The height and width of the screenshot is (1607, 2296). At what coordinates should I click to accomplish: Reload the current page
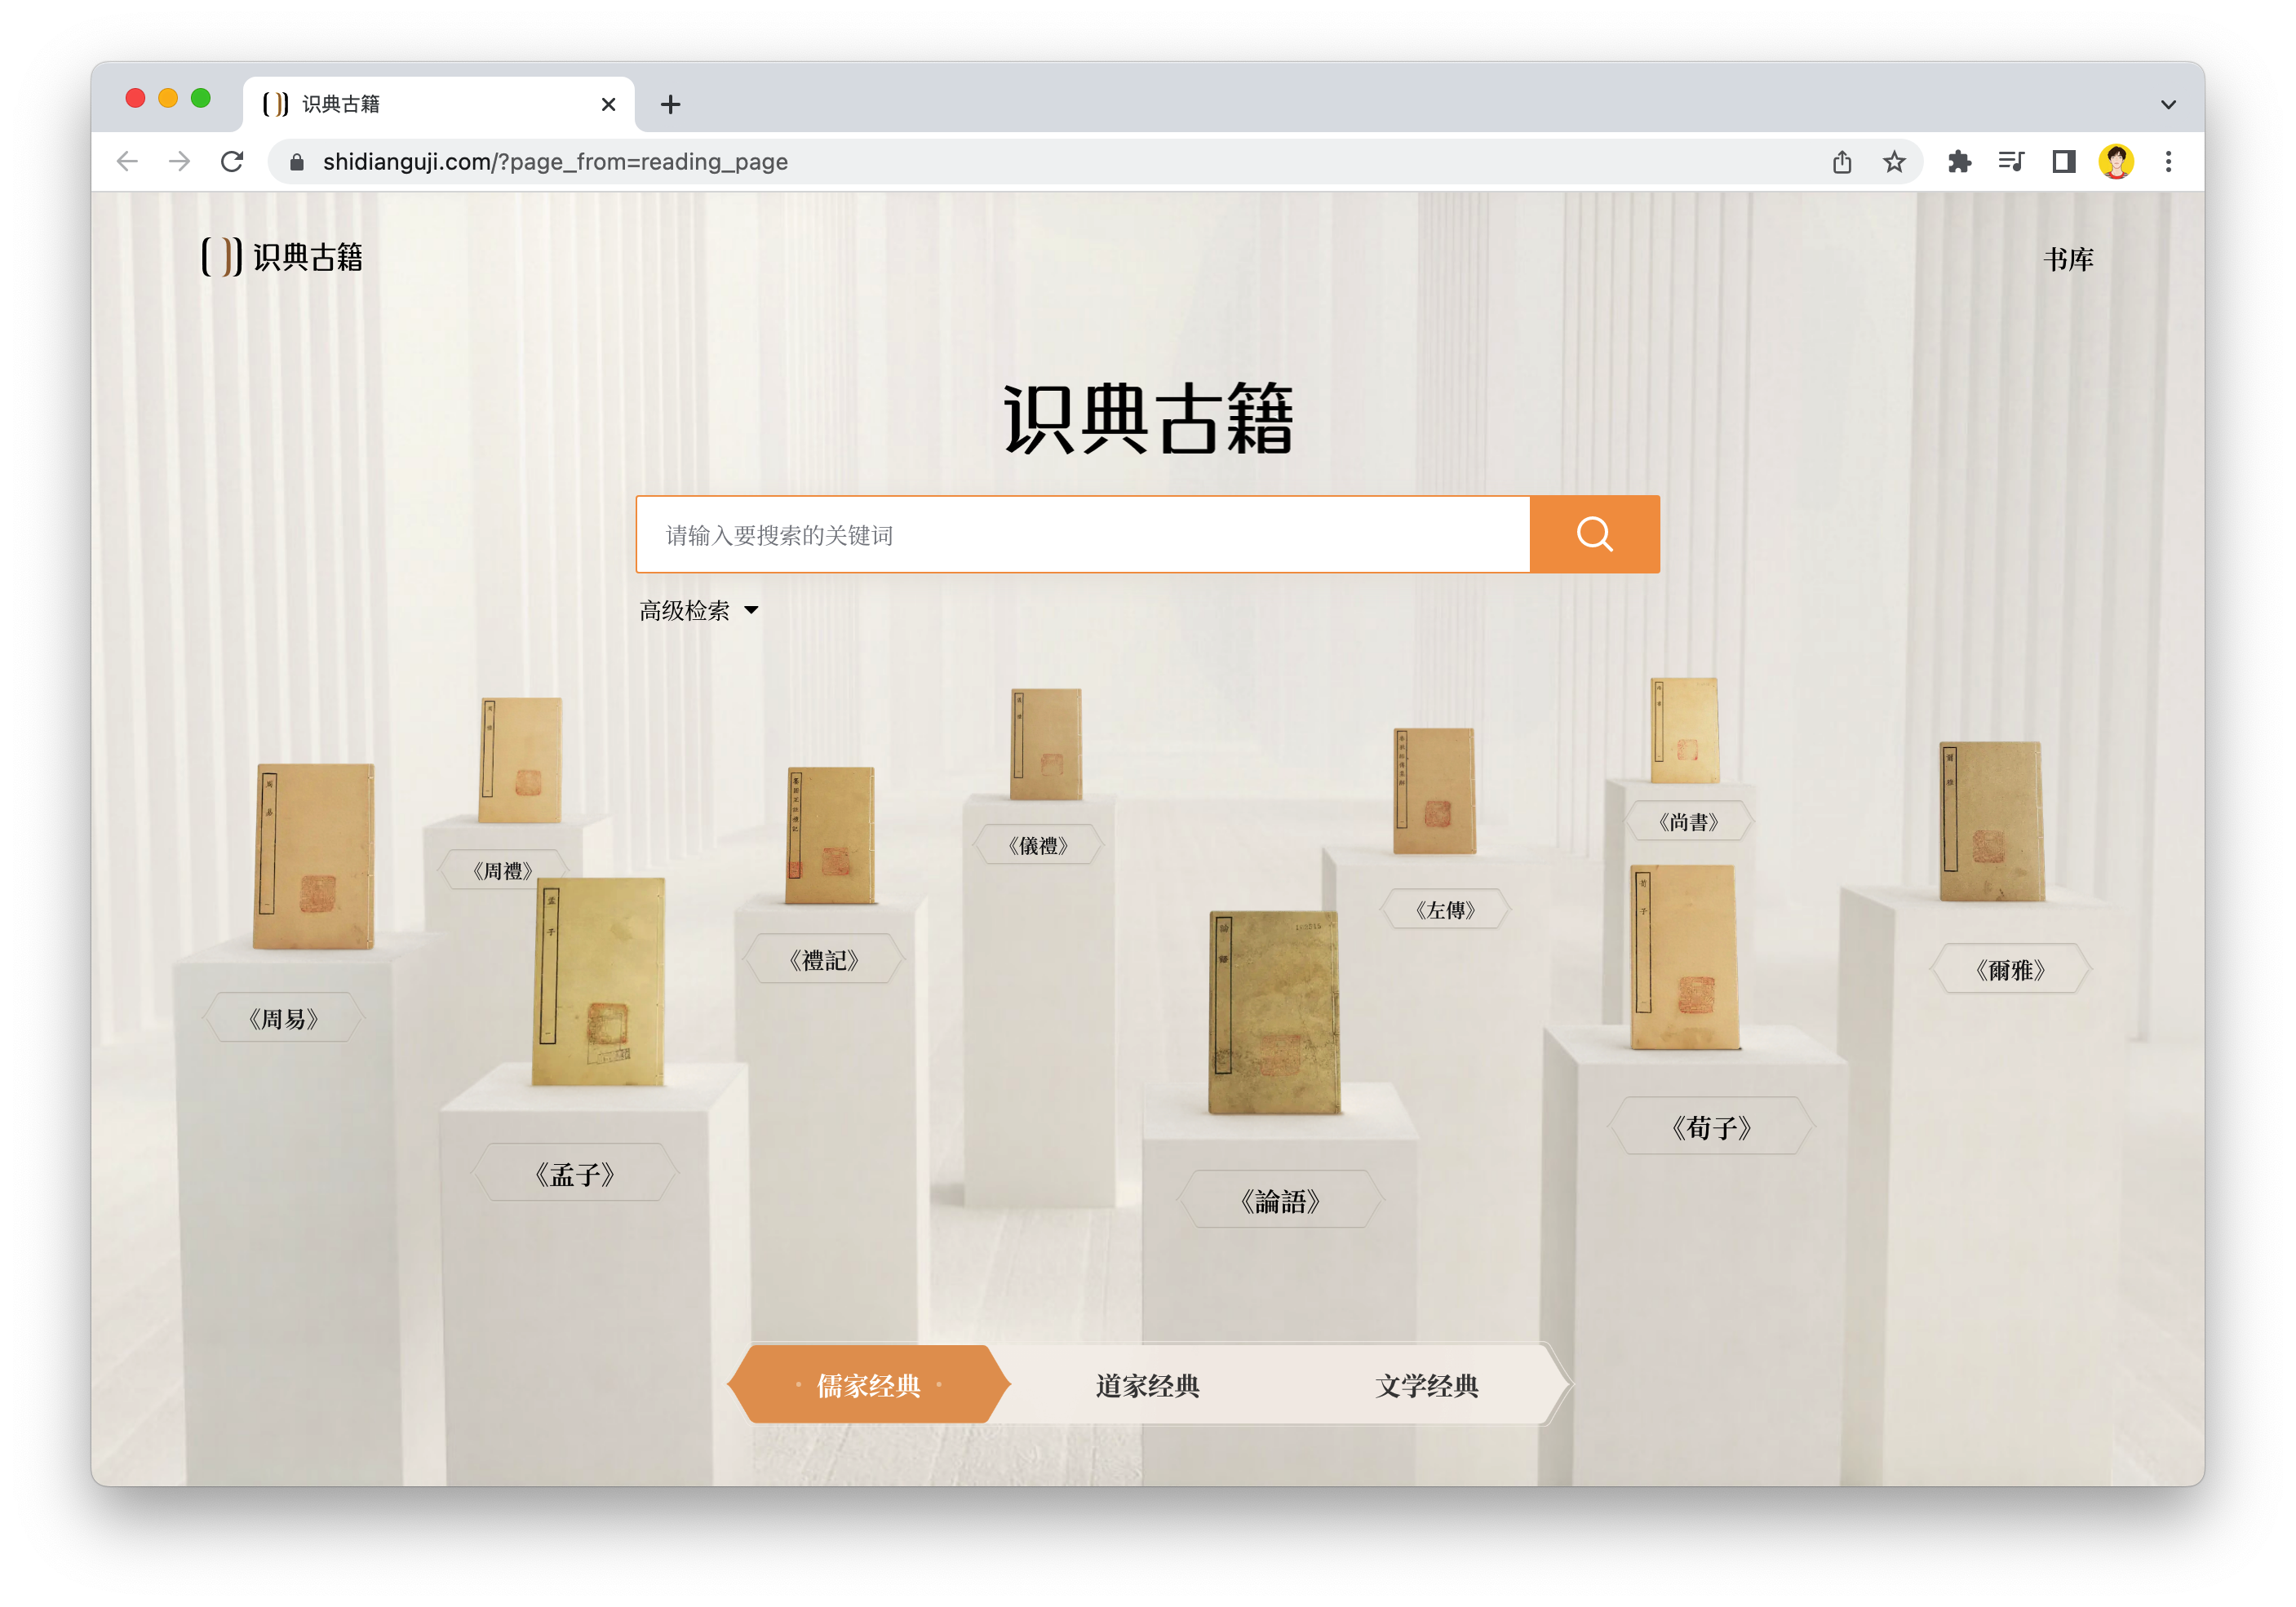[x=232, y=161]
